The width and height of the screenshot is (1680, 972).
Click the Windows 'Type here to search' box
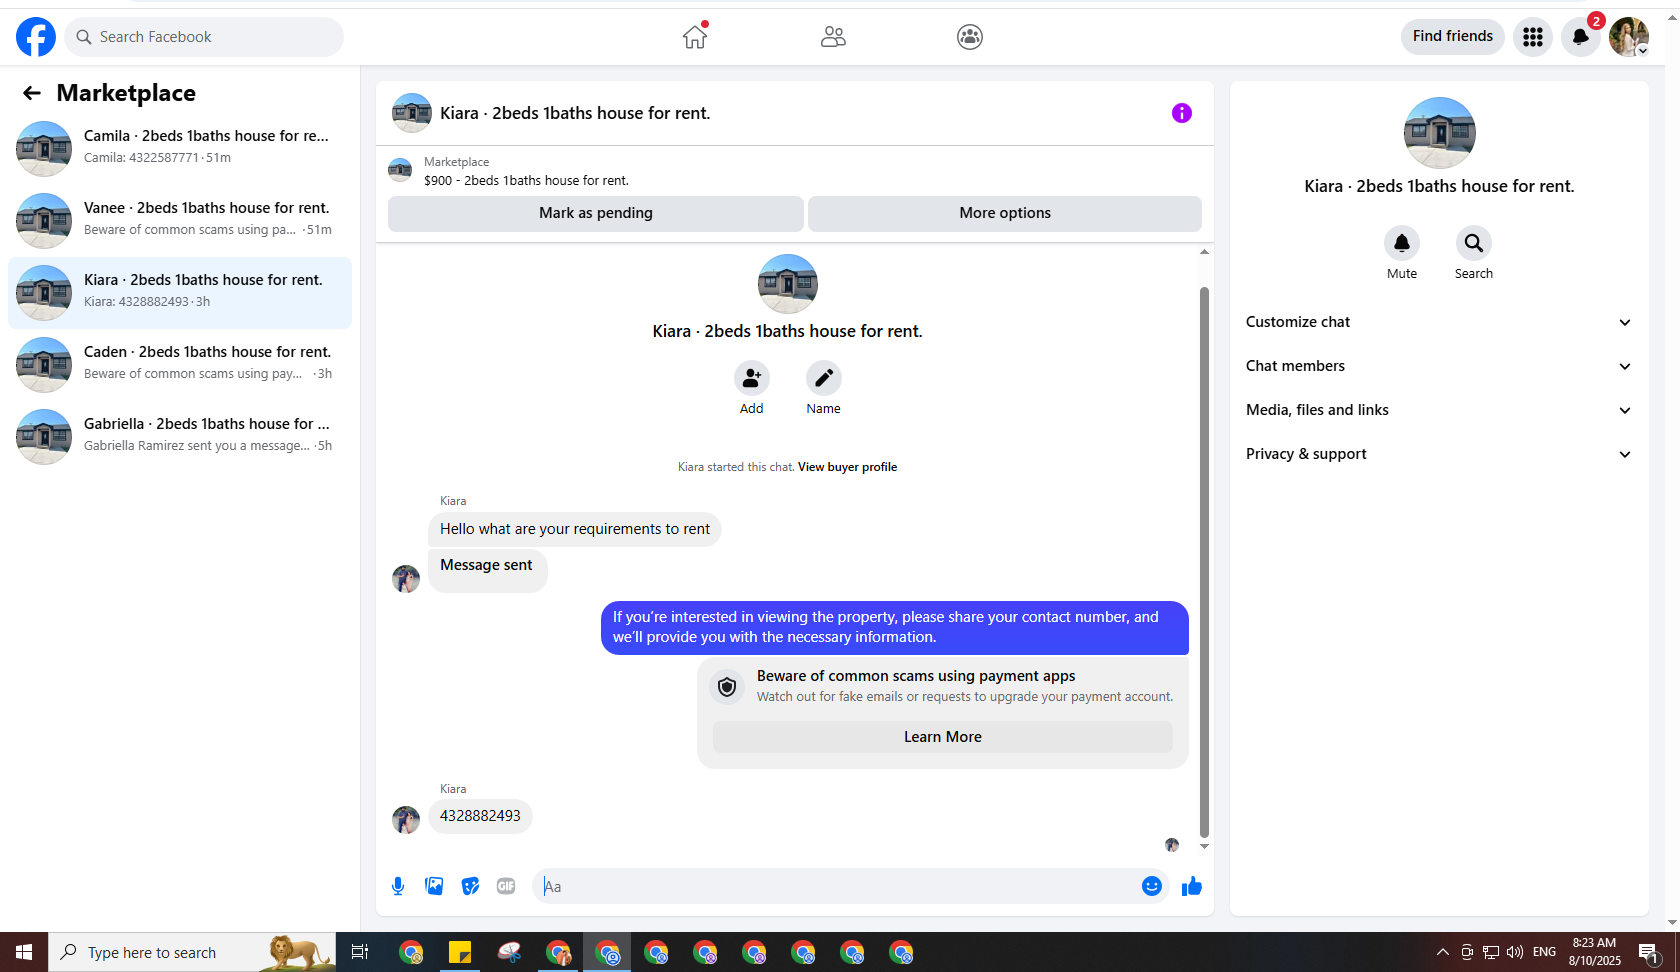coord(192,952)
